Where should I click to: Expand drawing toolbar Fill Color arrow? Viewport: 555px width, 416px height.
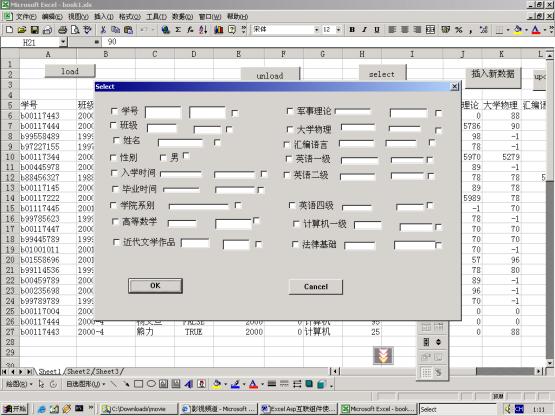225,384
